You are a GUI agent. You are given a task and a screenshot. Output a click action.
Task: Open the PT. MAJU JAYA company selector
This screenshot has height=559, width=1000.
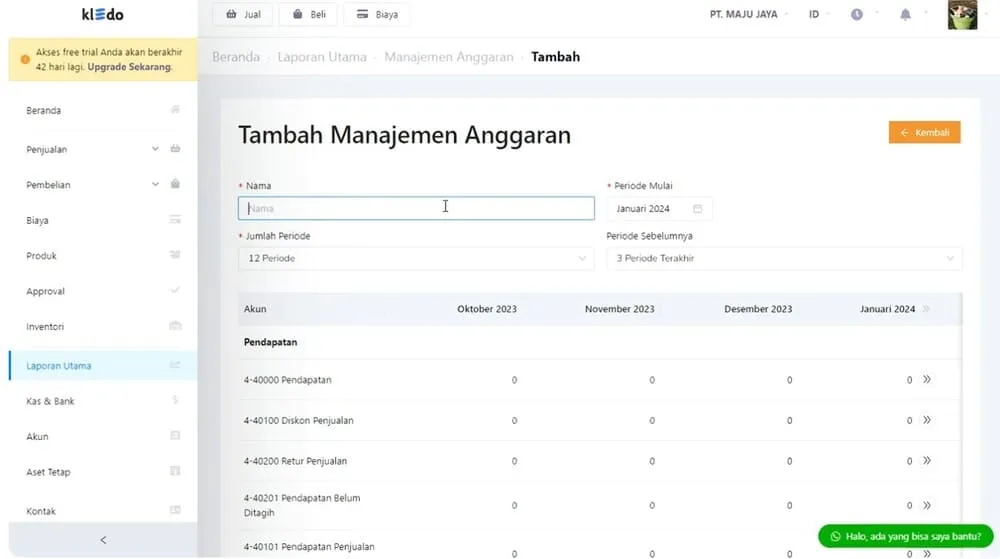tap(748, 14)
